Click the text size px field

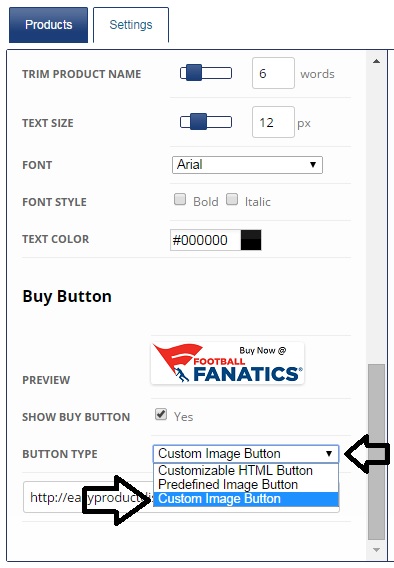click(273, 122)
